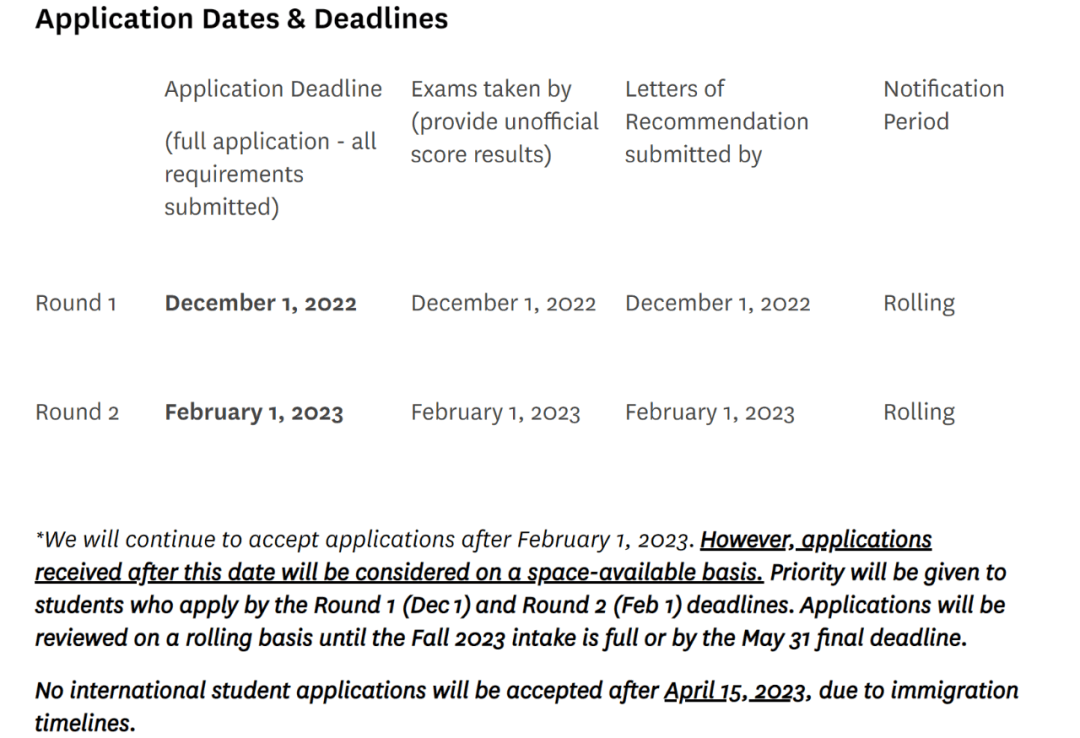Click Round 2 recommendation letters date

[x=710, y=412]
